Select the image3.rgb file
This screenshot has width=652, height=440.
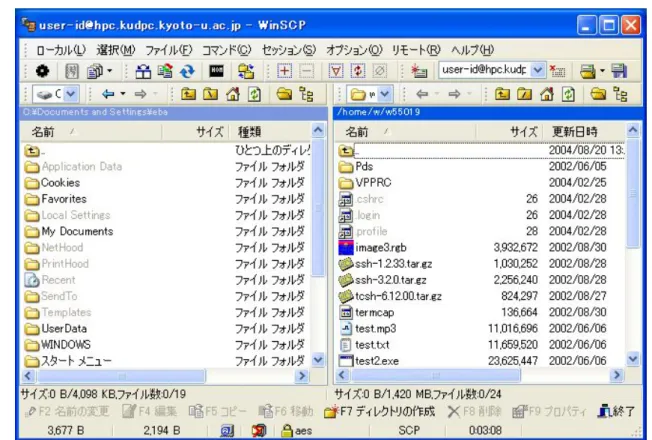click(373, 247)
